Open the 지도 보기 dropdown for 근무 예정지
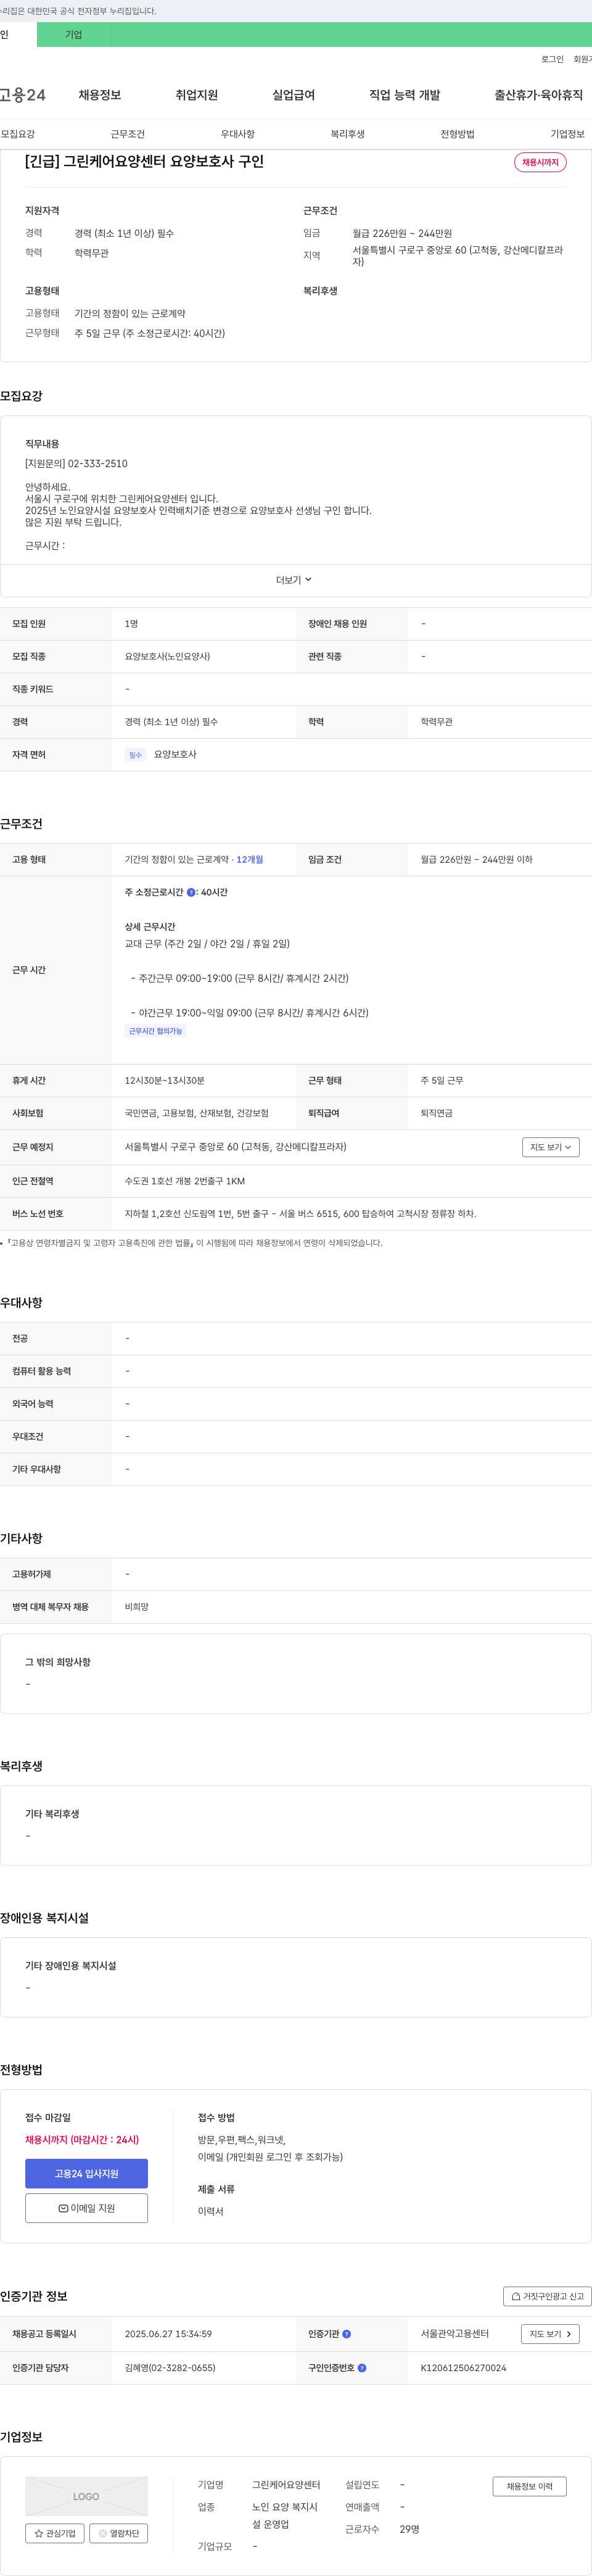The height and width of the screenshot is (2576, 592). [x=551, y=1147]
